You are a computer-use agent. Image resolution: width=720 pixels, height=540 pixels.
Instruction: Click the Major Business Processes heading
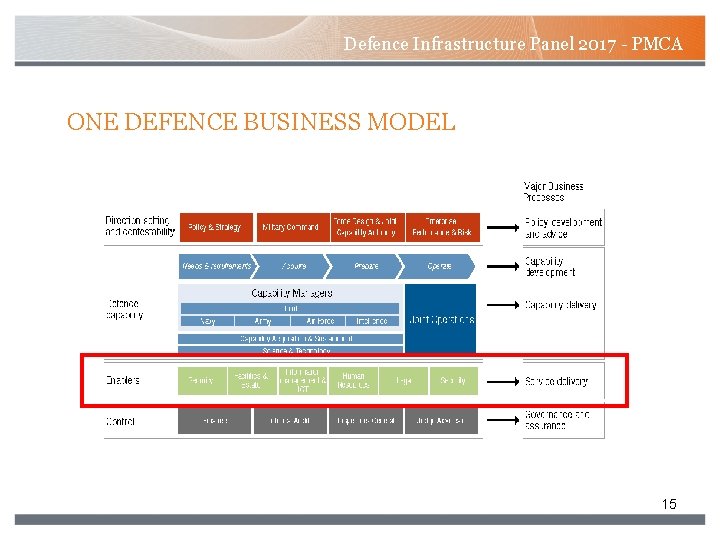(x=553, y=191)
